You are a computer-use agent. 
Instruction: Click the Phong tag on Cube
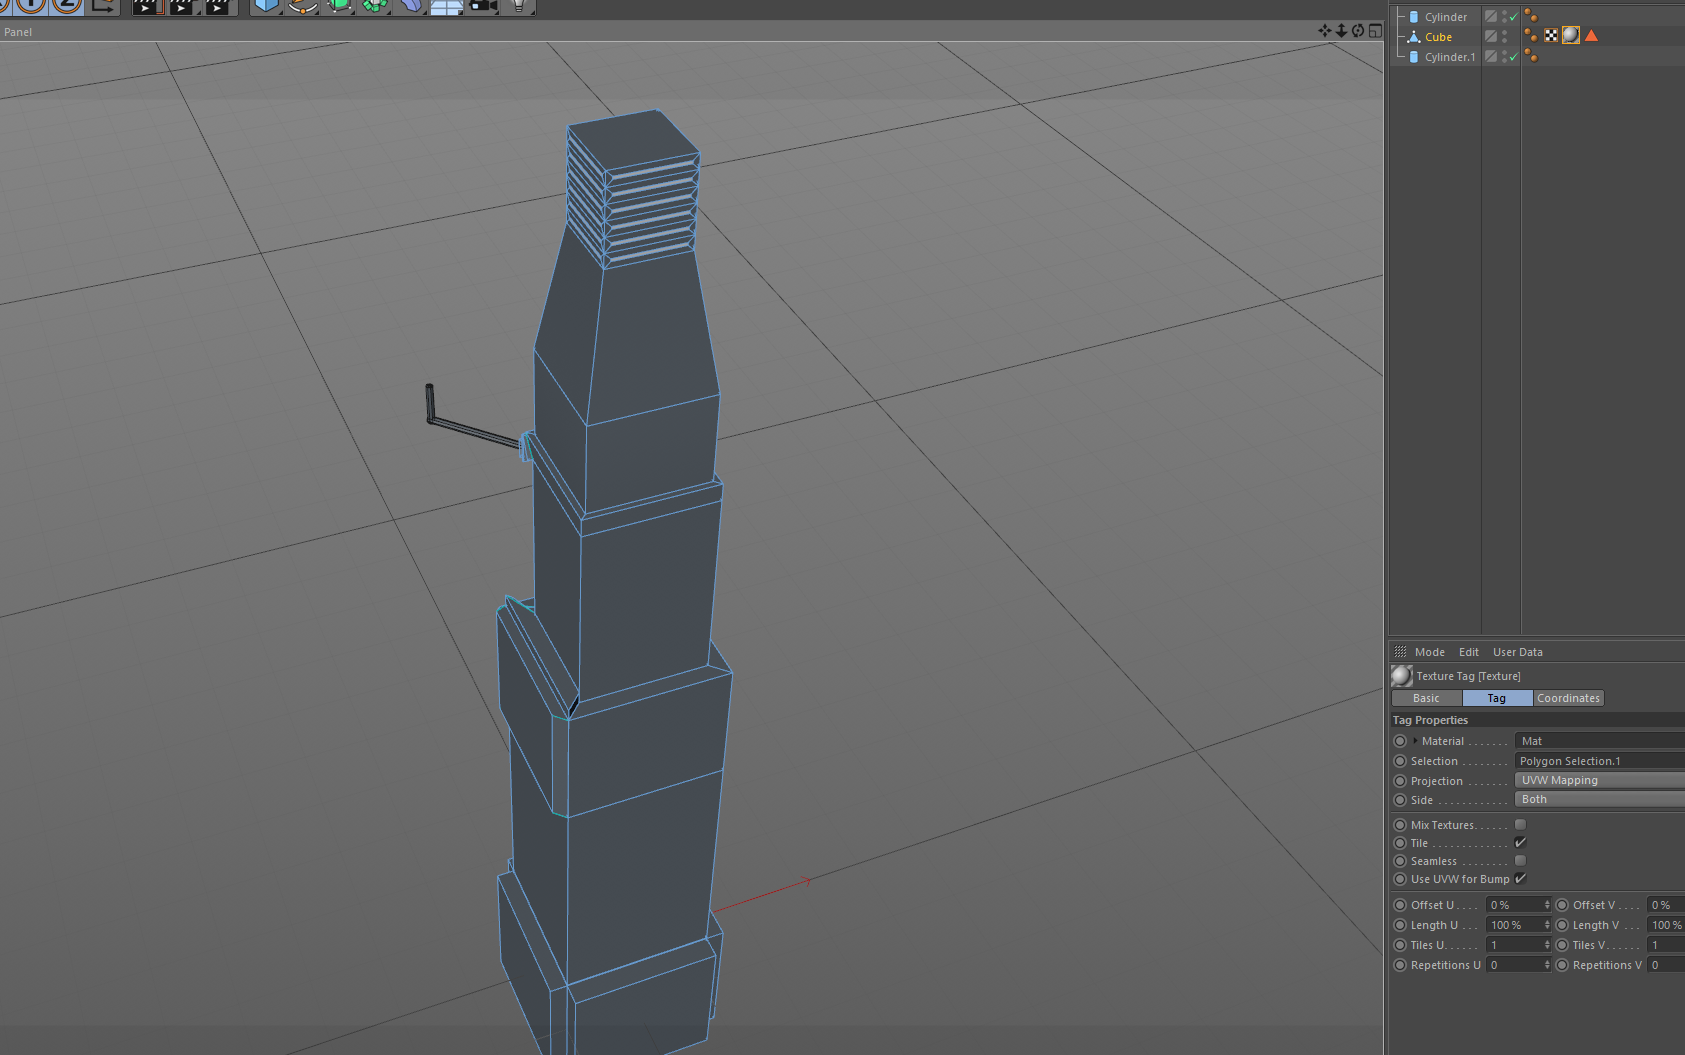click(x=1531, y=36)
